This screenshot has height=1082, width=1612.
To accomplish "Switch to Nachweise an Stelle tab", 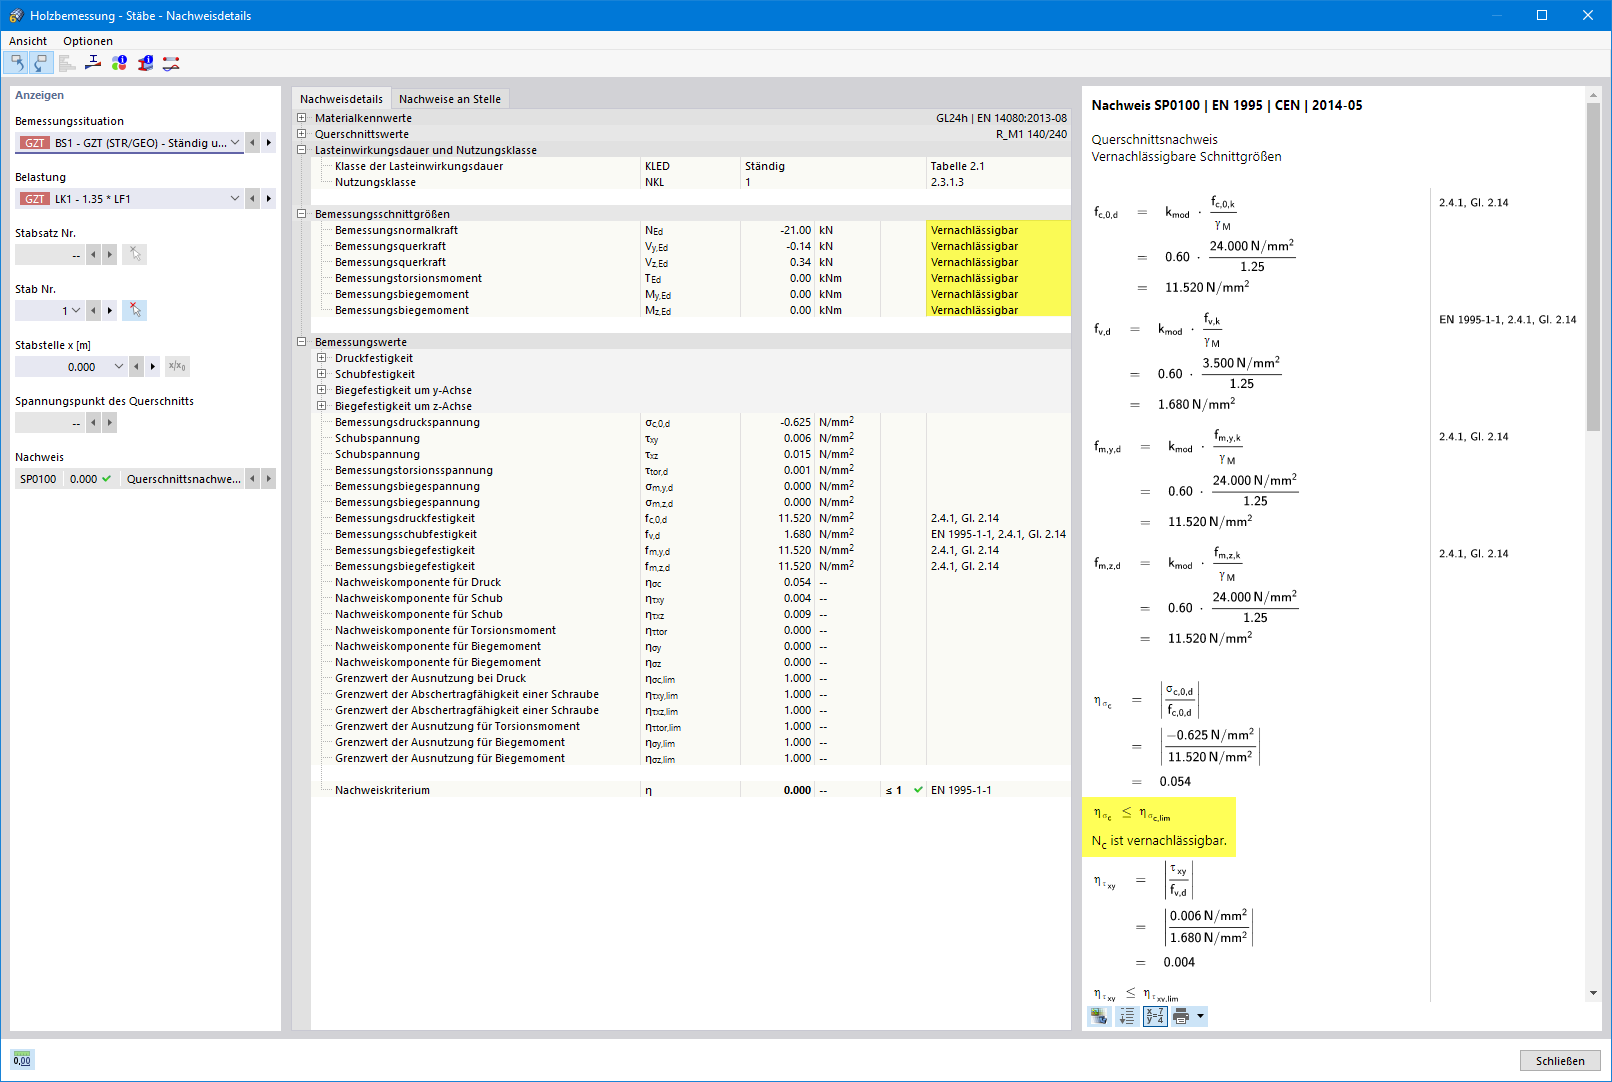I will pos(450,99).
